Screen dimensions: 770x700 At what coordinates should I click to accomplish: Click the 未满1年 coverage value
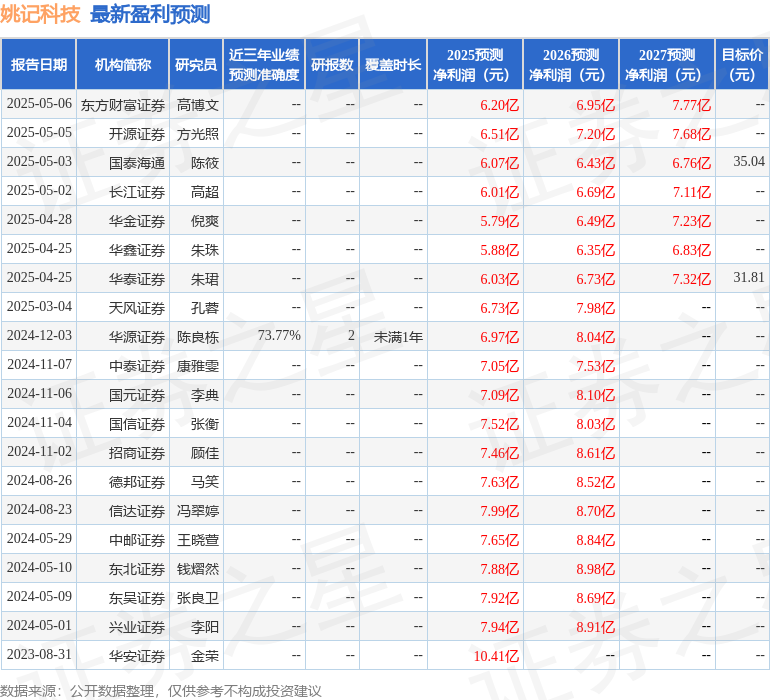point(398,337)
